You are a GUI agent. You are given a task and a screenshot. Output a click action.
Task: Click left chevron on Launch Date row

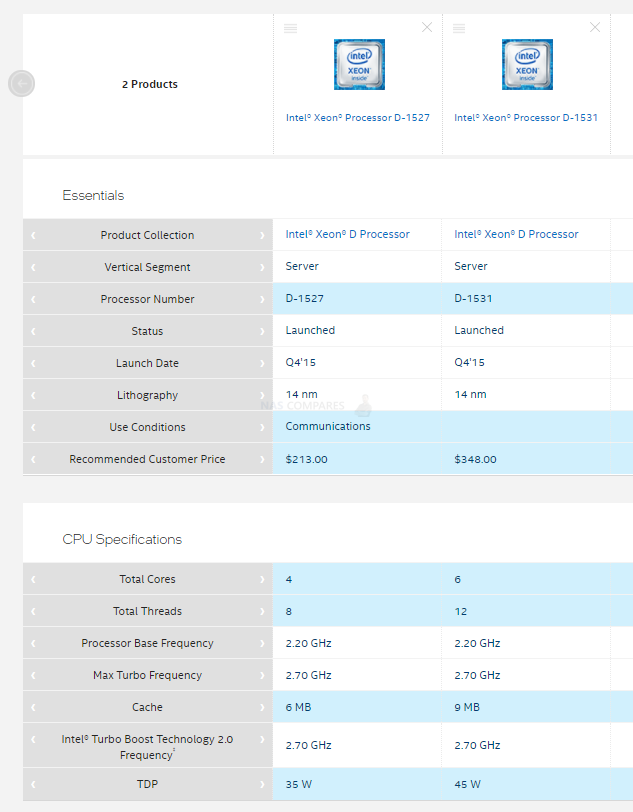point(33,364)
